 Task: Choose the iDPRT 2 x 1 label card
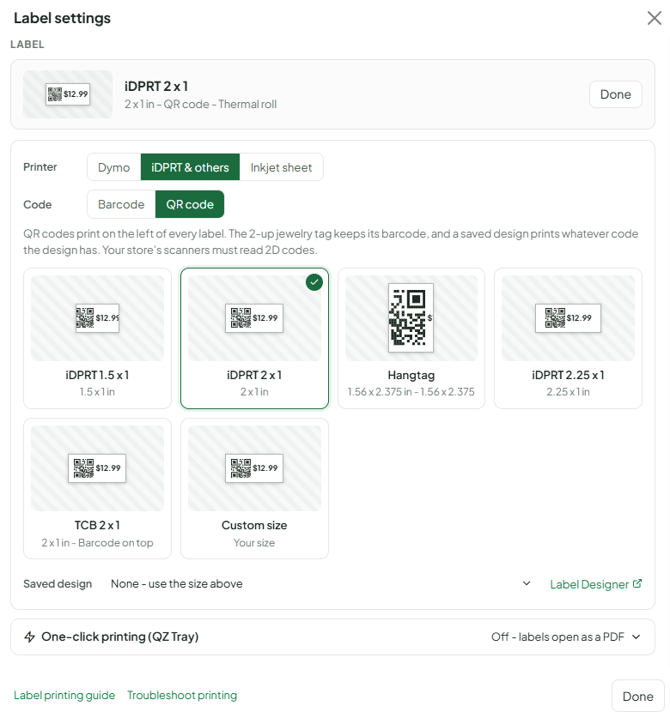click(x=254, y=338)
